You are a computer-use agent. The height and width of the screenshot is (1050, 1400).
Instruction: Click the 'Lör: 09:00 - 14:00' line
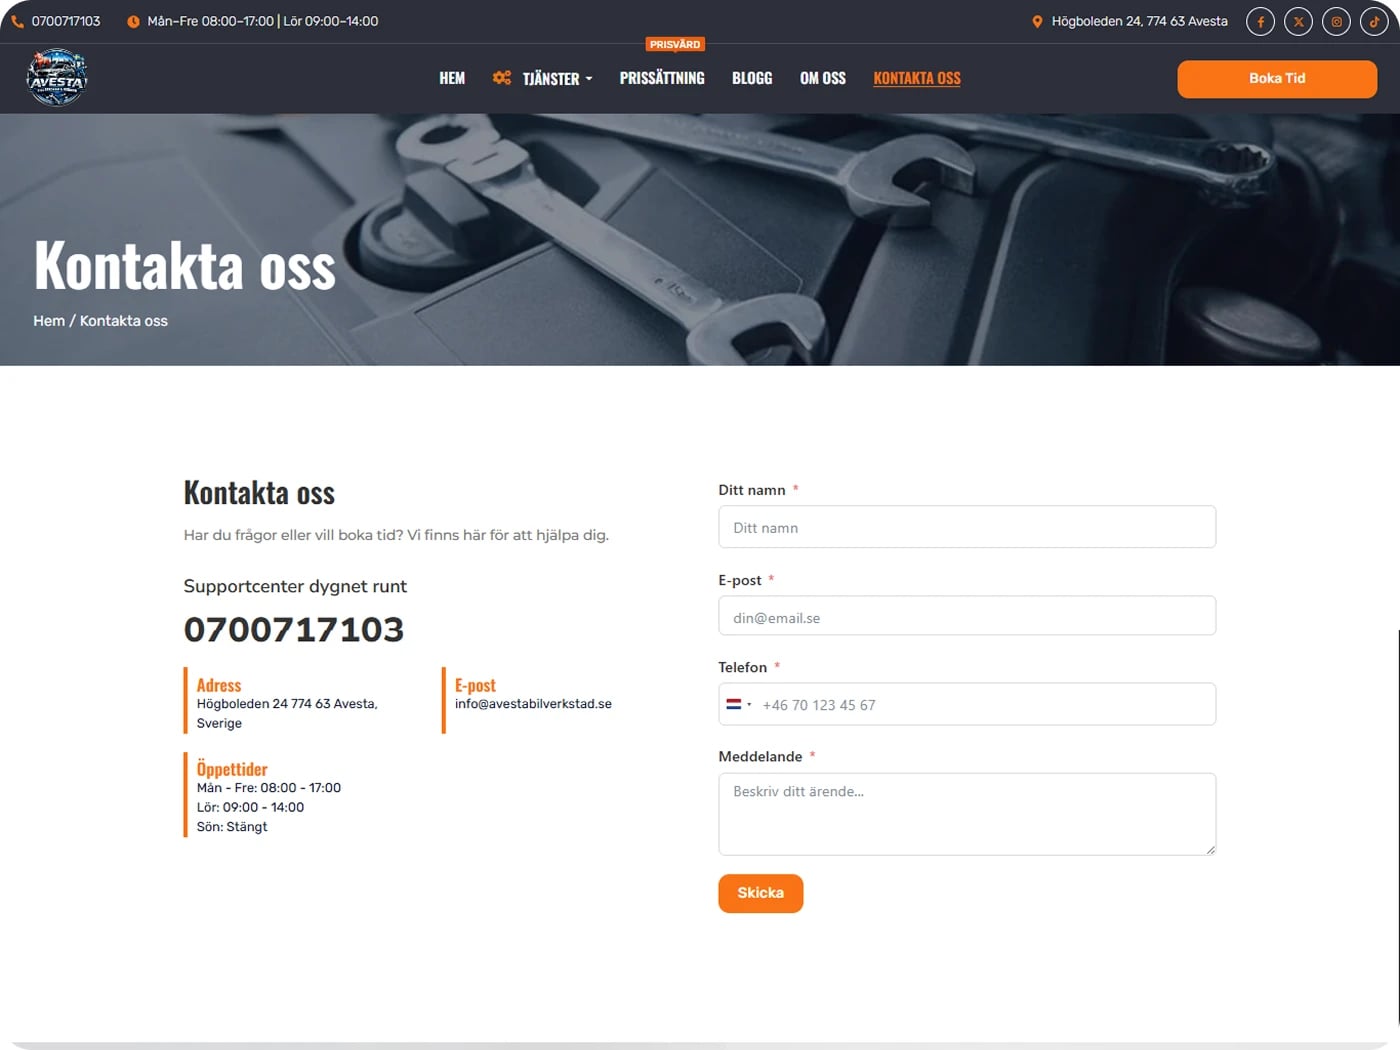250,807
